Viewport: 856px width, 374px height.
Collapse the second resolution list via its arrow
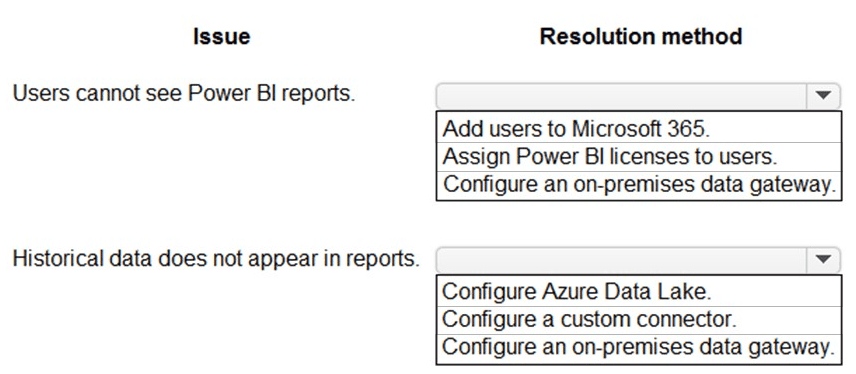823,259
